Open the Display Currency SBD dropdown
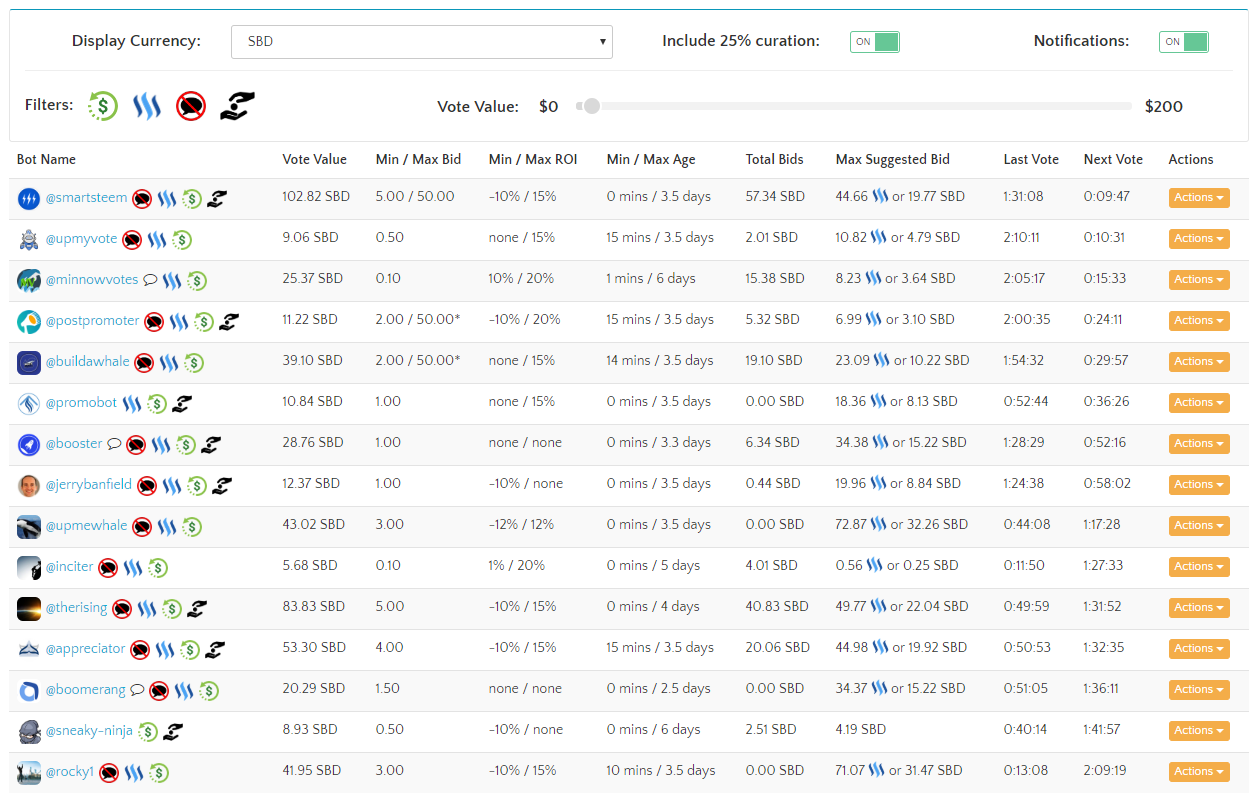The image size is (1259, 802). point(422,42)
